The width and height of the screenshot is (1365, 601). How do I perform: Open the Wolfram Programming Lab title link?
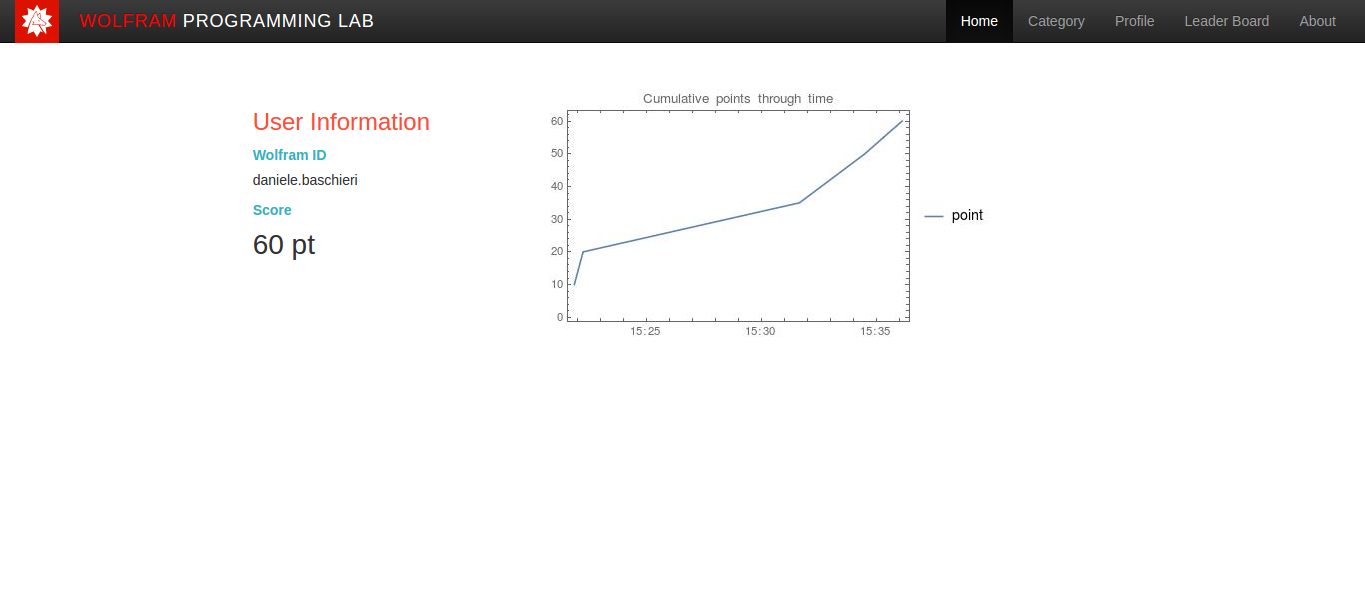[227, 21]
